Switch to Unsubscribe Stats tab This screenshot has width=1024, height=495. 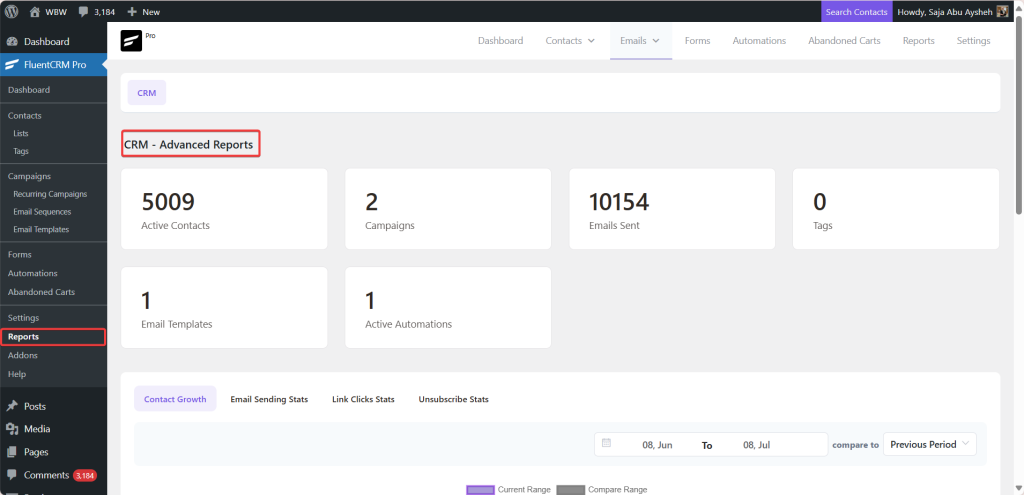click(x=453, y=399)
